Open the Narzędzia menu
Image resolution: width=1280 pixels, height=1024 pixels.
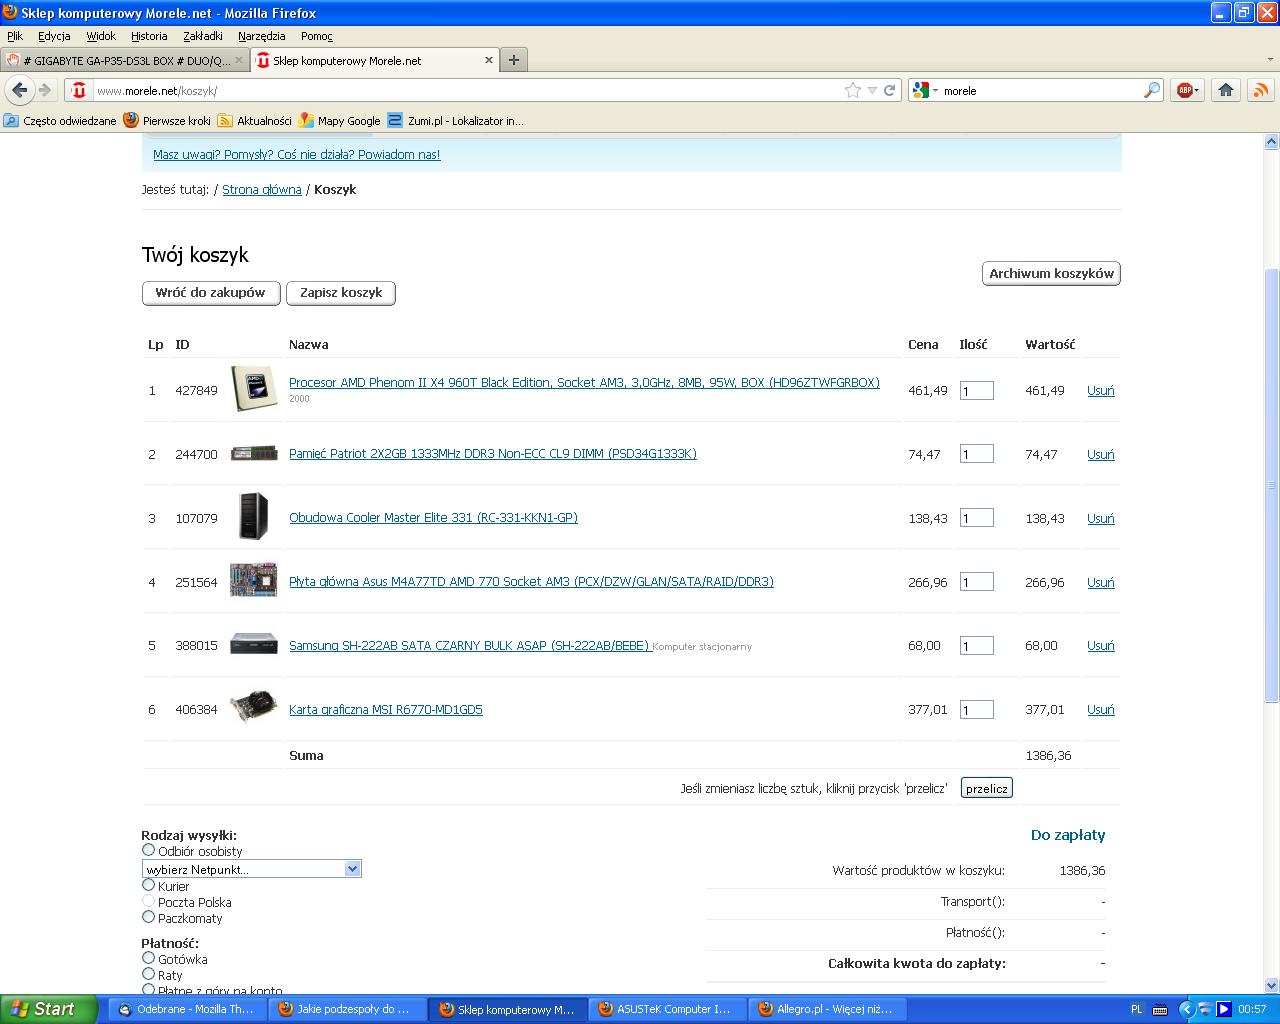click(x=262, y=36)
